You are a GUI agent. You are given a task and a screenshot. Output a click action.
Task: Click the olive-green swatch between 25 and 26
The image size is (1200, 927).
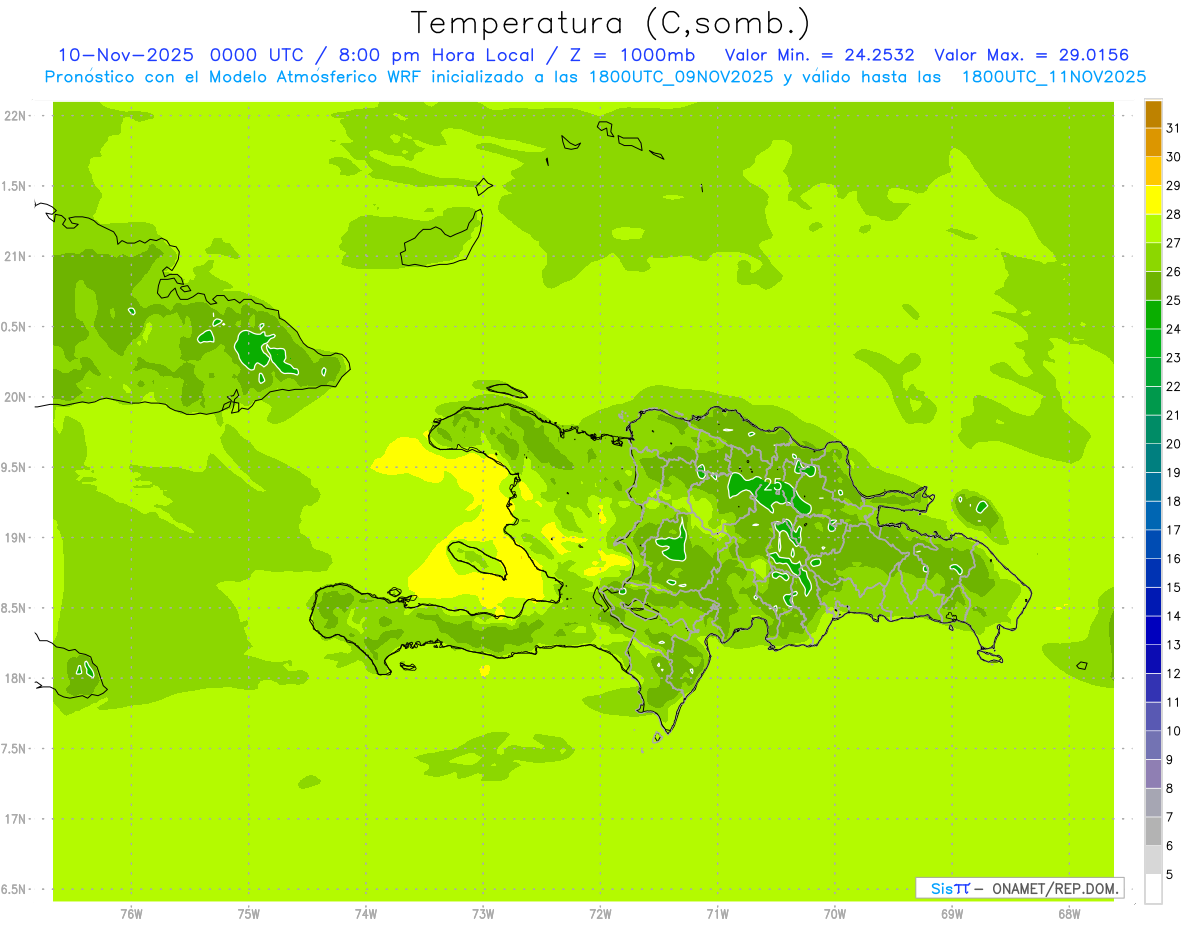click(x=1153, y=286)
